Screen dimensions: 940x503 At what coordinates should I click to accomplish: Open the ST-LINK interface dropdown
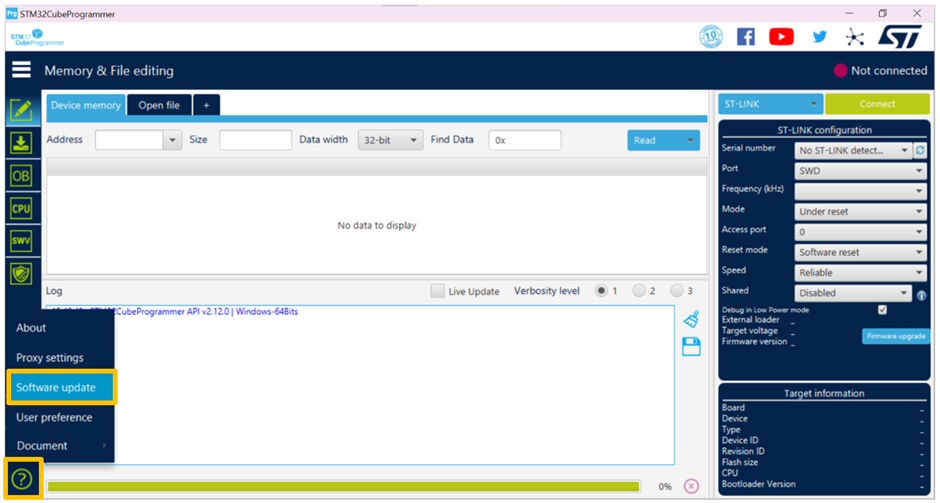pos(770,104)
